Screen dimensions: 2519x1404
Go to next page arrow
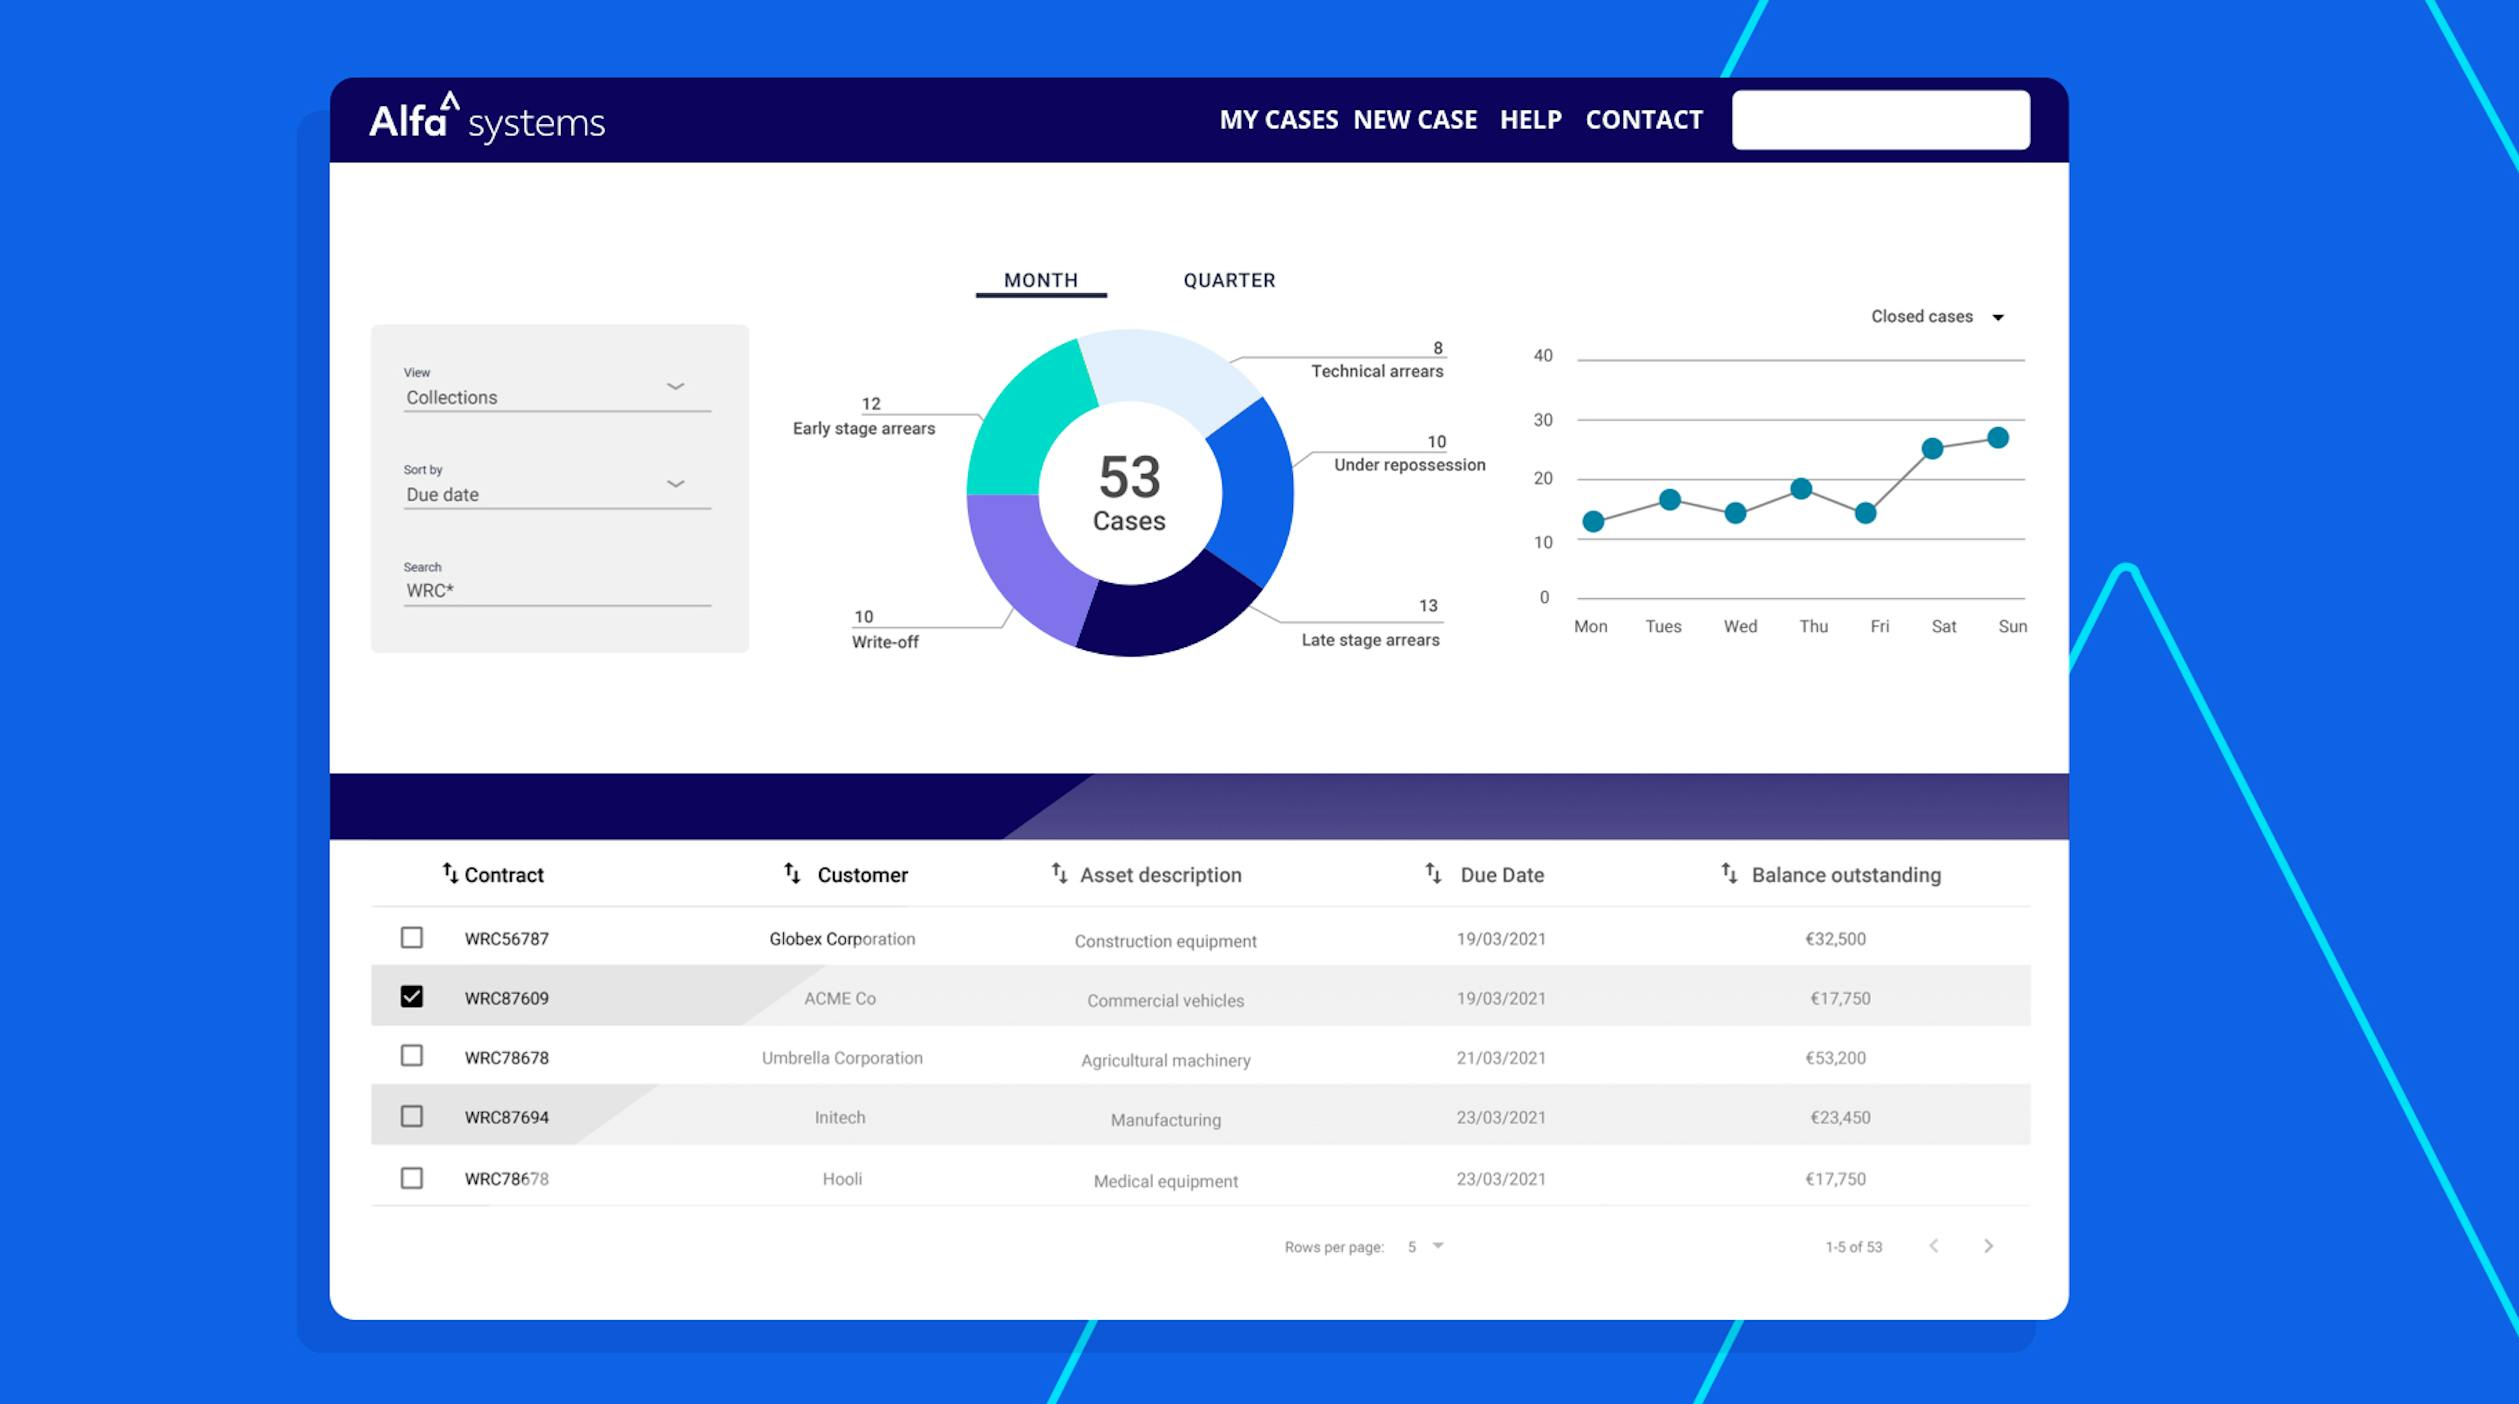coord(1988,1246)
